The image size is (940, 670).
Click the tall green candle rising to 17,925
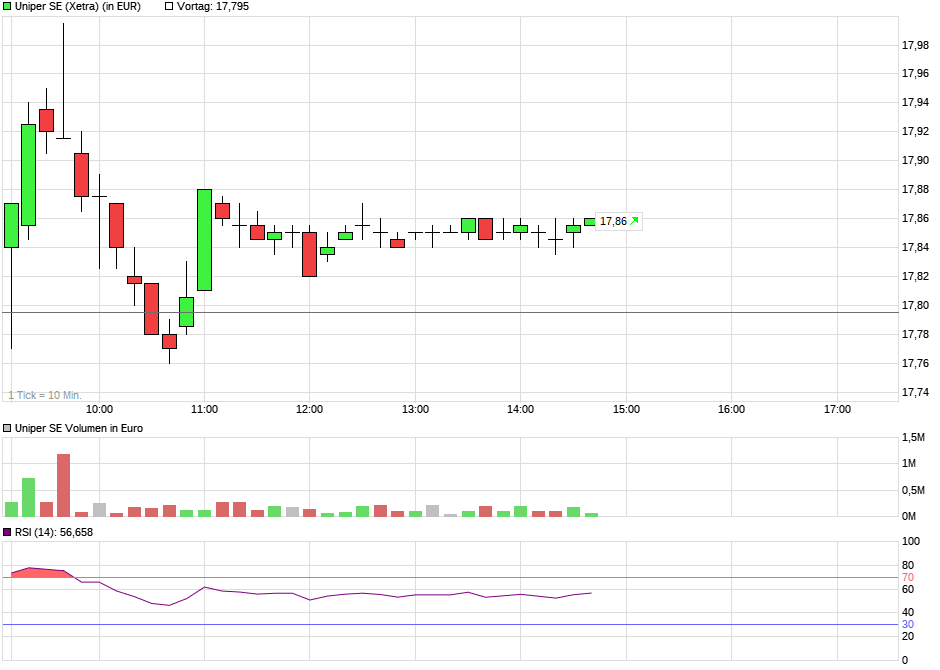pyautogui.click(x=28, y=175)
